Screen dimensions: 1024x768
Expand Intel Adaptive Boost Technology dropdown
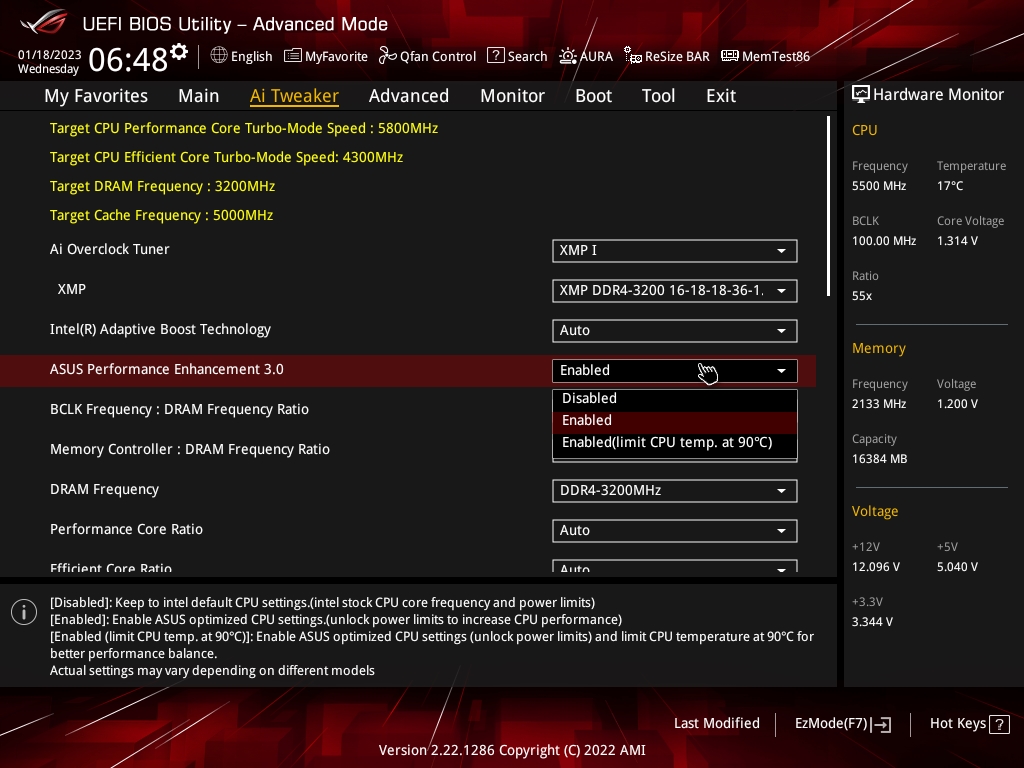coord(675,330)
